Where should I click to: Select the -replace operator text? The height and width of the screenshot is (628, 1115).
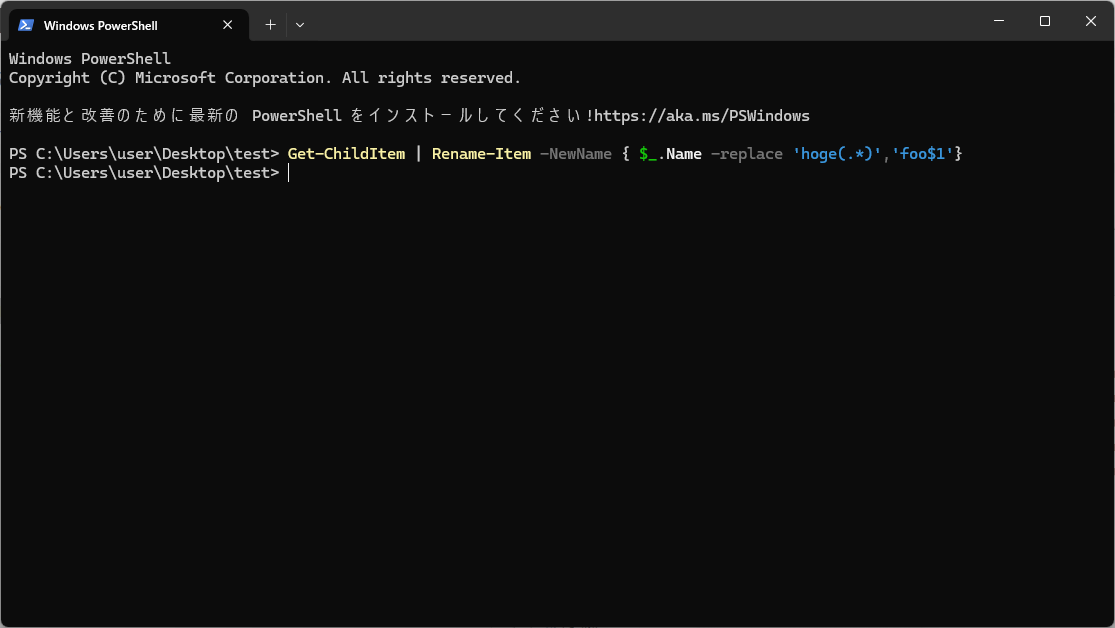coord(746,153)
